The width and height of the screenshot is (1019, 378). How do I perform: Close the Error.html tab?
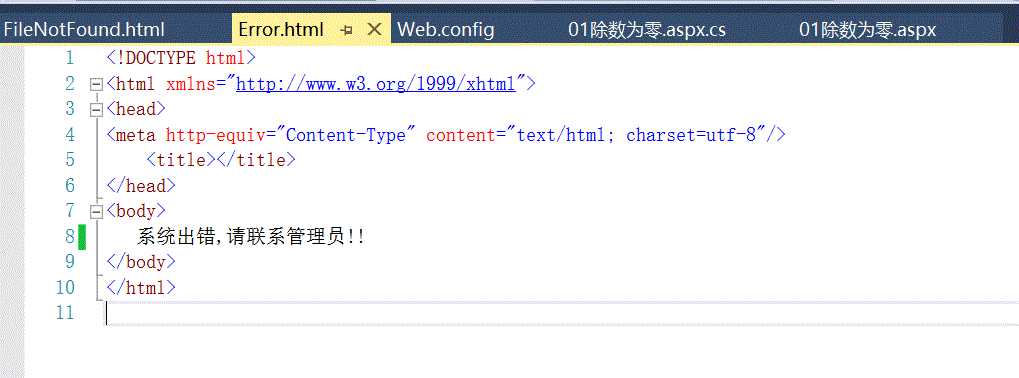374,29
